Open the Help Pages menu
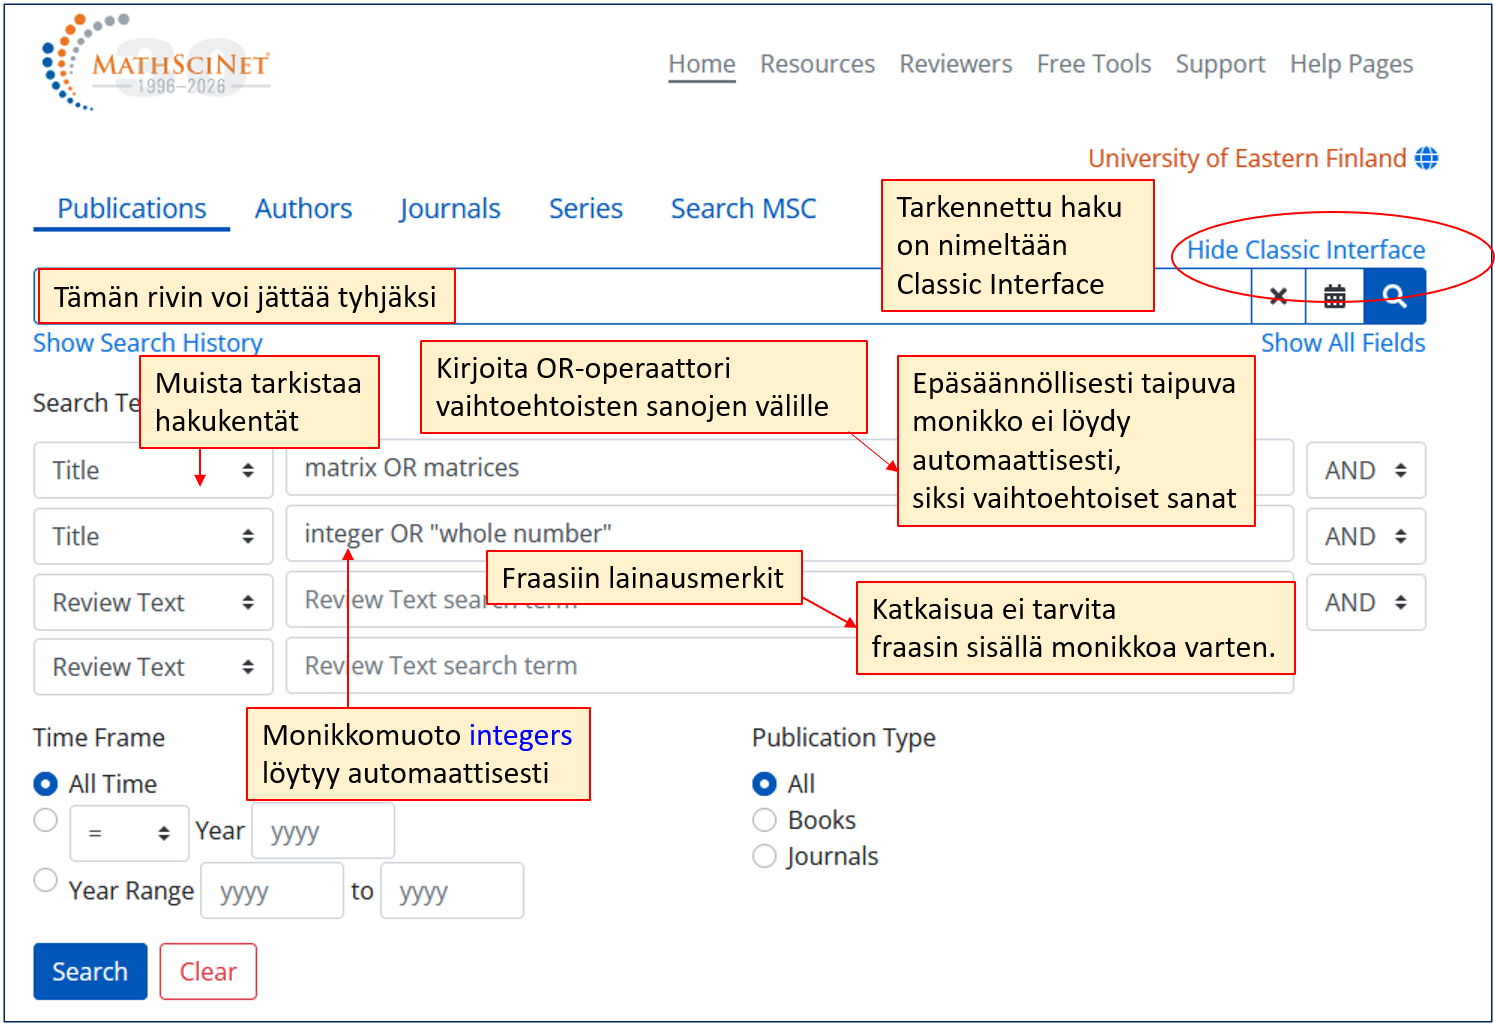This screenshot has height=1025, width=1495. pyautogui.click(x=1352, y=64)
